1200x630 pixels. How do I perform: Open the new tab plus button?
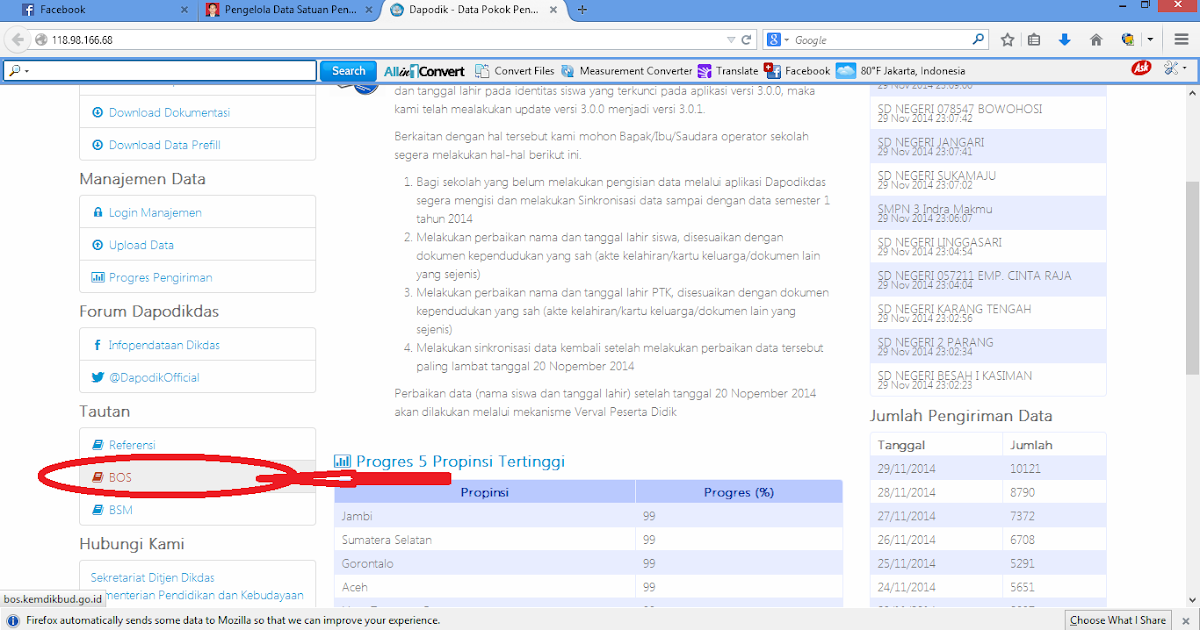click(x=582, y=10)
